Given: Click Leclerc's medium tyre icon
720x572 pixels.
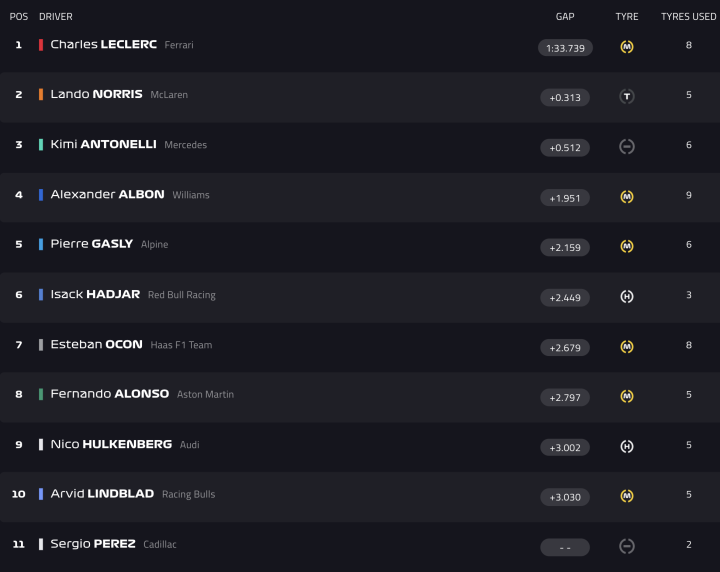Looking at the screenshot, I should (x=627, y=47).
